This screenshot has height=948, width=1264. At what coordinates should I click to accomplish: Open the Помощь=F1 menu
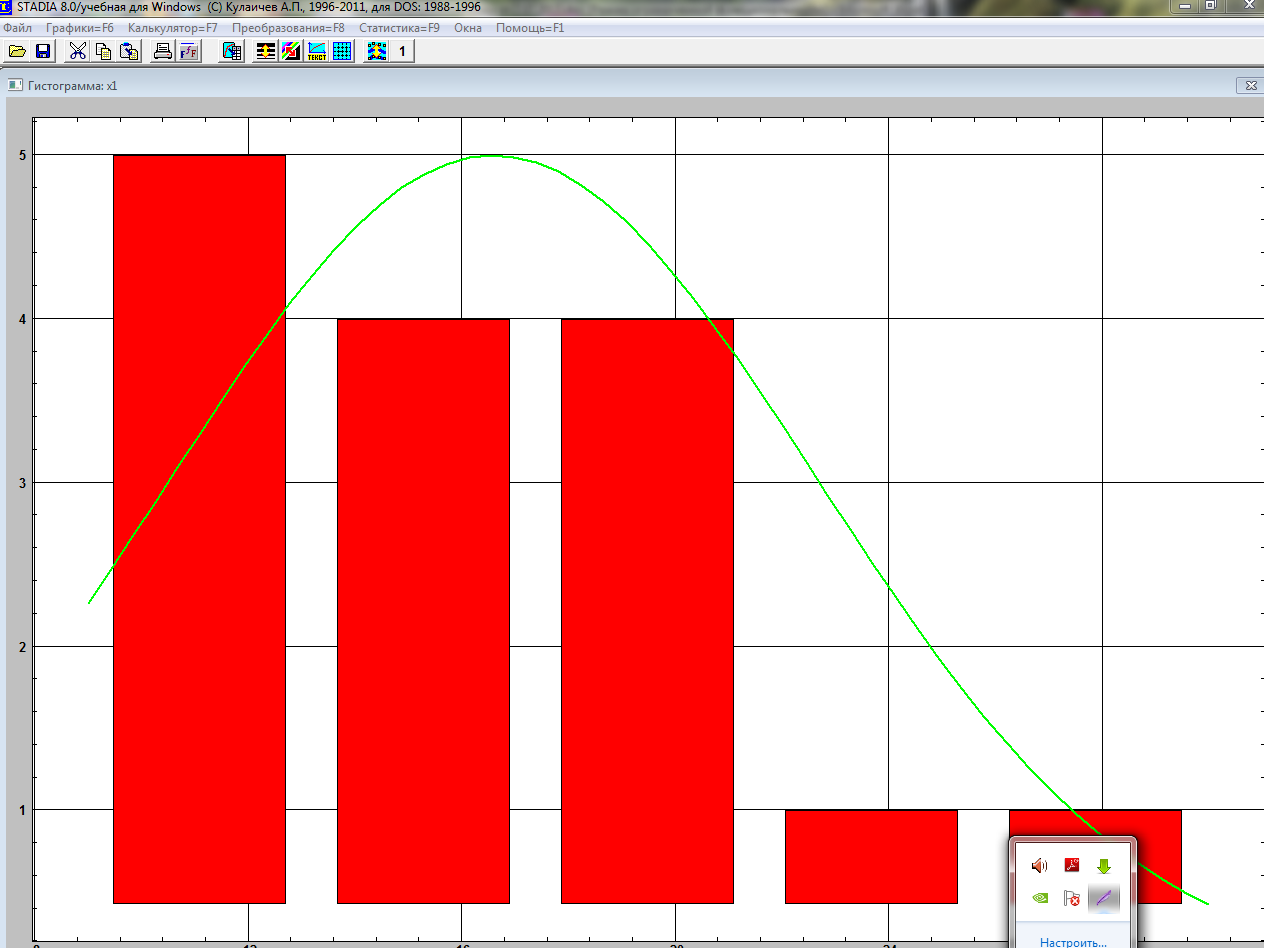pos(530,28)
